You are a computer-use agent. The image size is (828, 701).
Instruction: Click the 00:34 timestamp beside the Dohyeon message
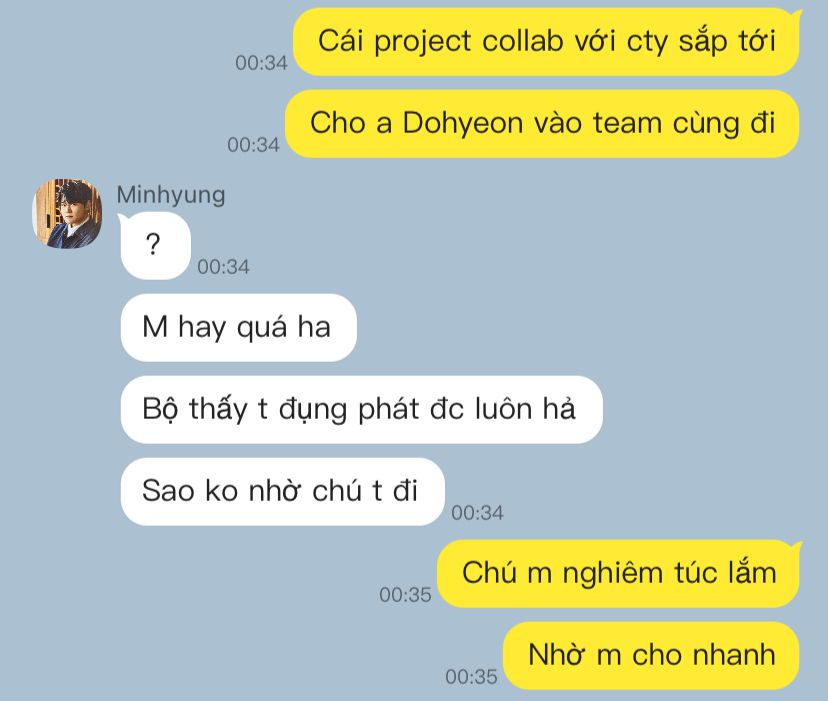pyautogui.click(x=253, y=145)
